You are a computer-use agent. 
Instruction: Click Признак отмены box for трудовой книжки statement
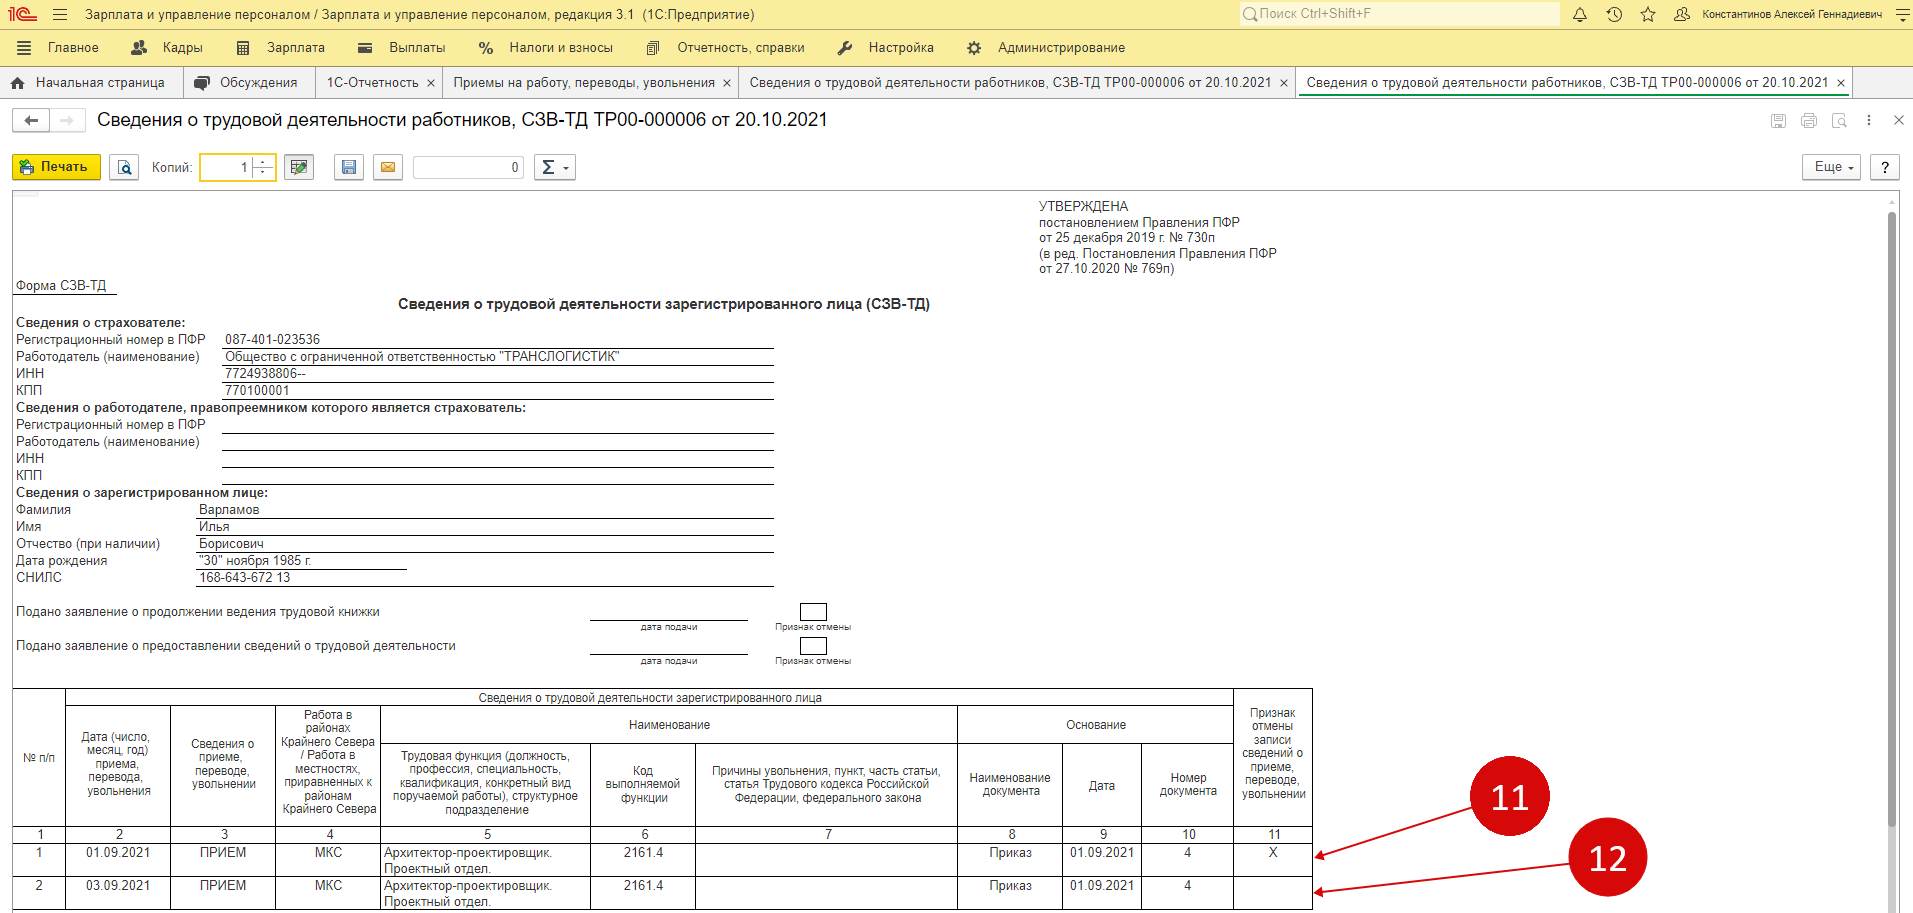pyautogui.click(x=813, y=612)
